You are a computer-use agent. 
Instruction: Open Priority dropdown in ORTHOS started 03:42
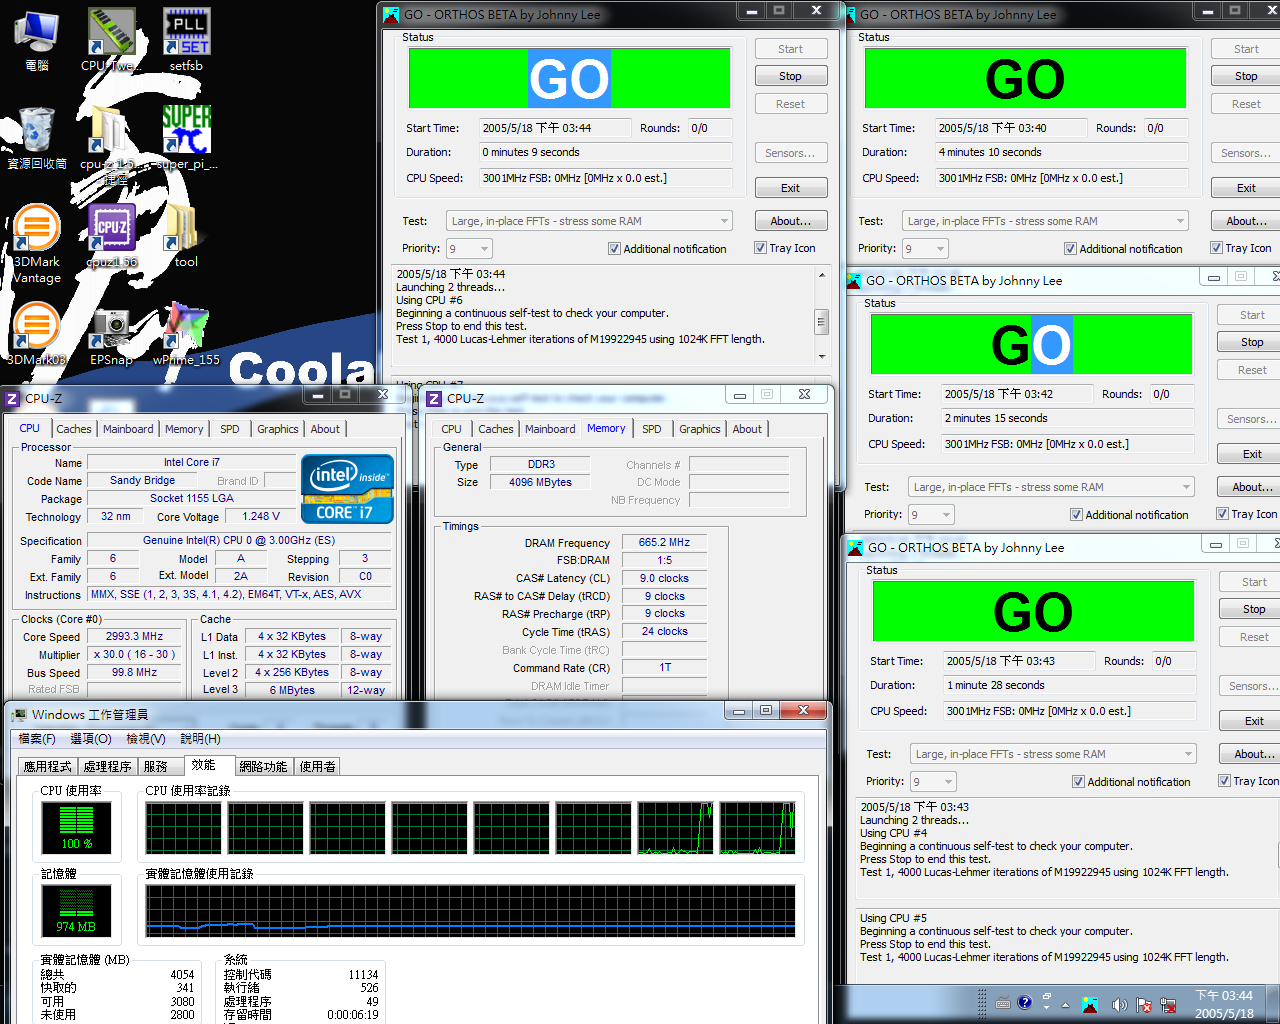click(931, 515)
